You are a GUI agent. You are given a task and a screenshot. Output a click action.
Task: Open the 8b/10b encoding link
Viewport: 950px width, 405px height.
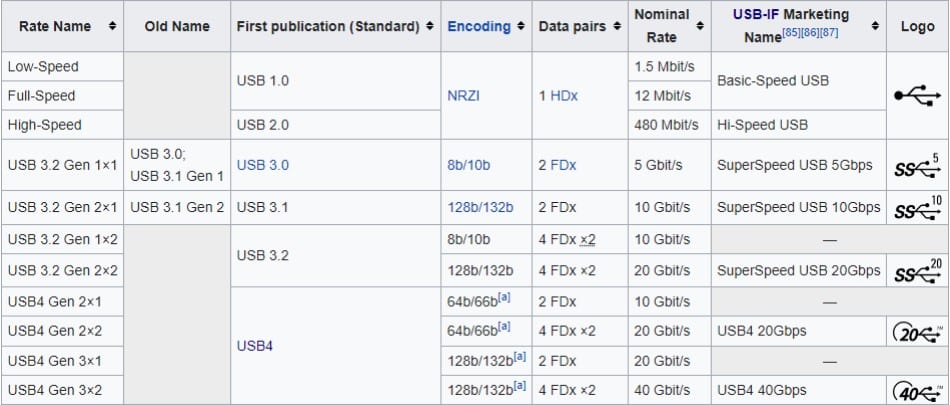coord(468,165)
